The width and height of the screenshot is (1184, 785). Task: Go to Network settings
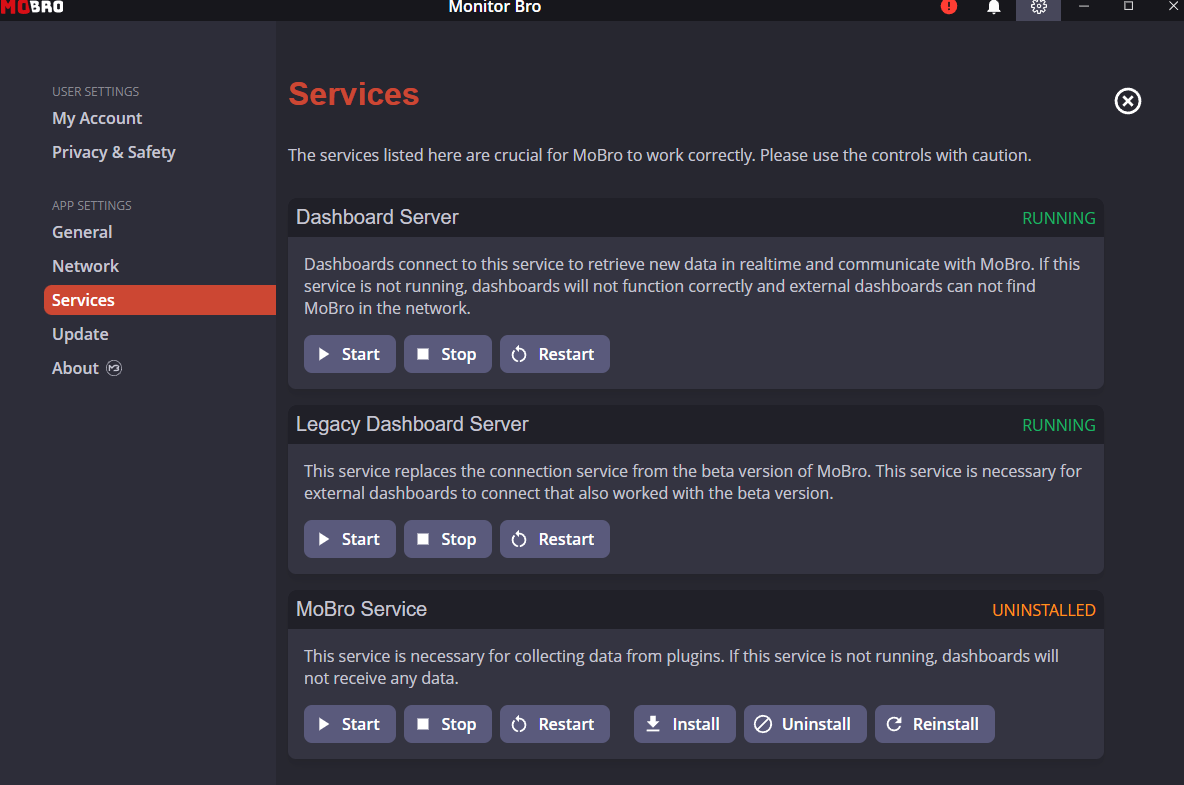(x=85, y=266)
